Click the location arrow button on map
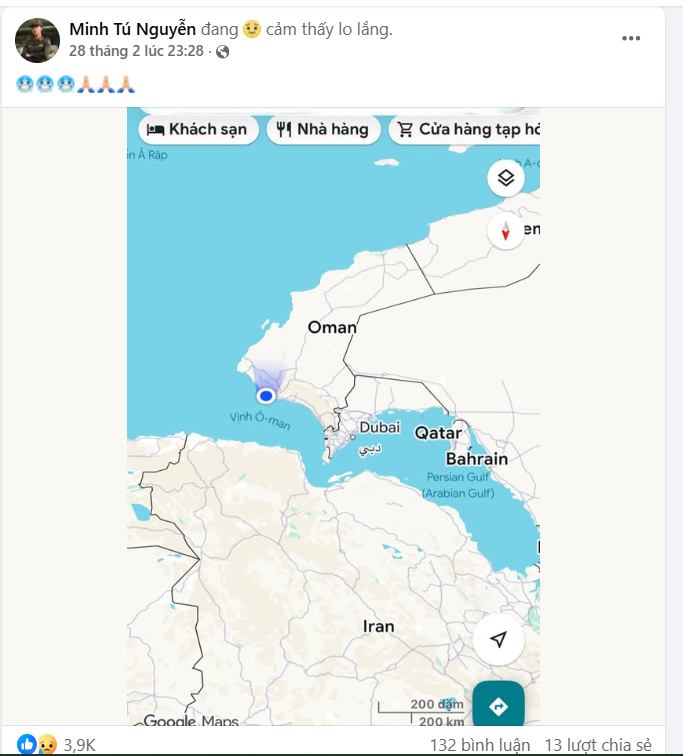The width and height of the screenshot is (683, 756). pyautogui.click(x=498, y=640)
